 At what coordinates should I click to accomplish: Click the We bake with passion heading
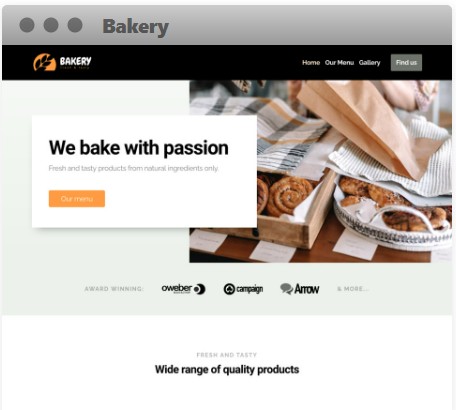point(139,148)
